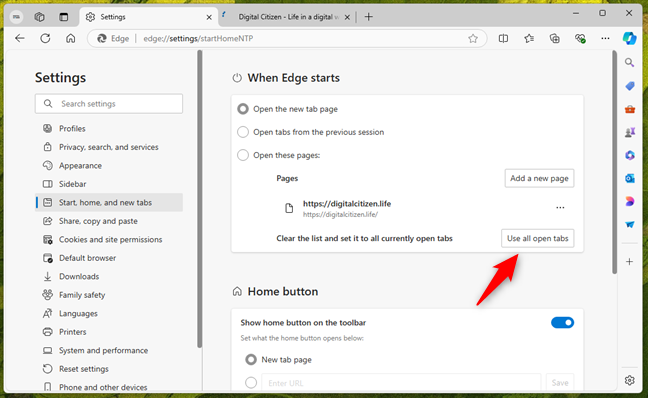
Task: Click the Save button for home URL
Action: click(x=560, y=383)
